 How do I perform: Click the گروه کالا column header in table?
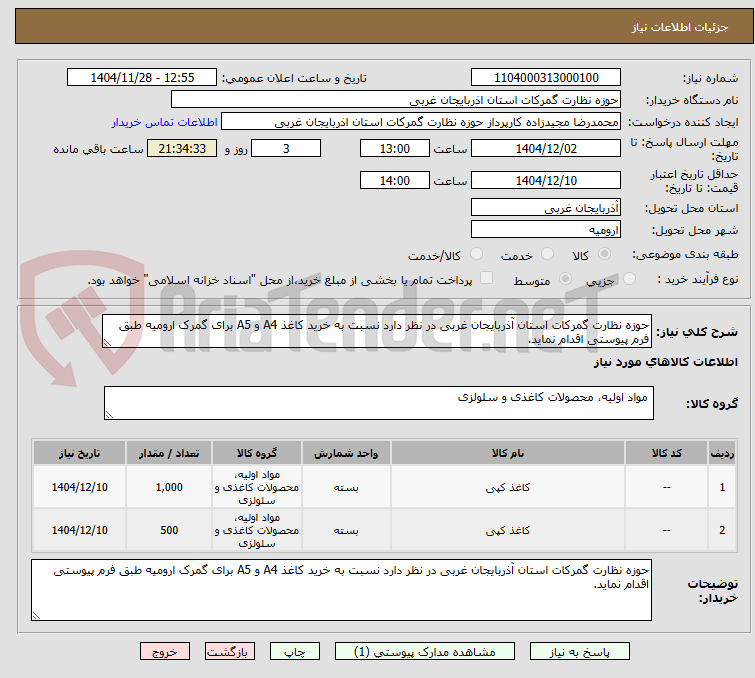257,453
